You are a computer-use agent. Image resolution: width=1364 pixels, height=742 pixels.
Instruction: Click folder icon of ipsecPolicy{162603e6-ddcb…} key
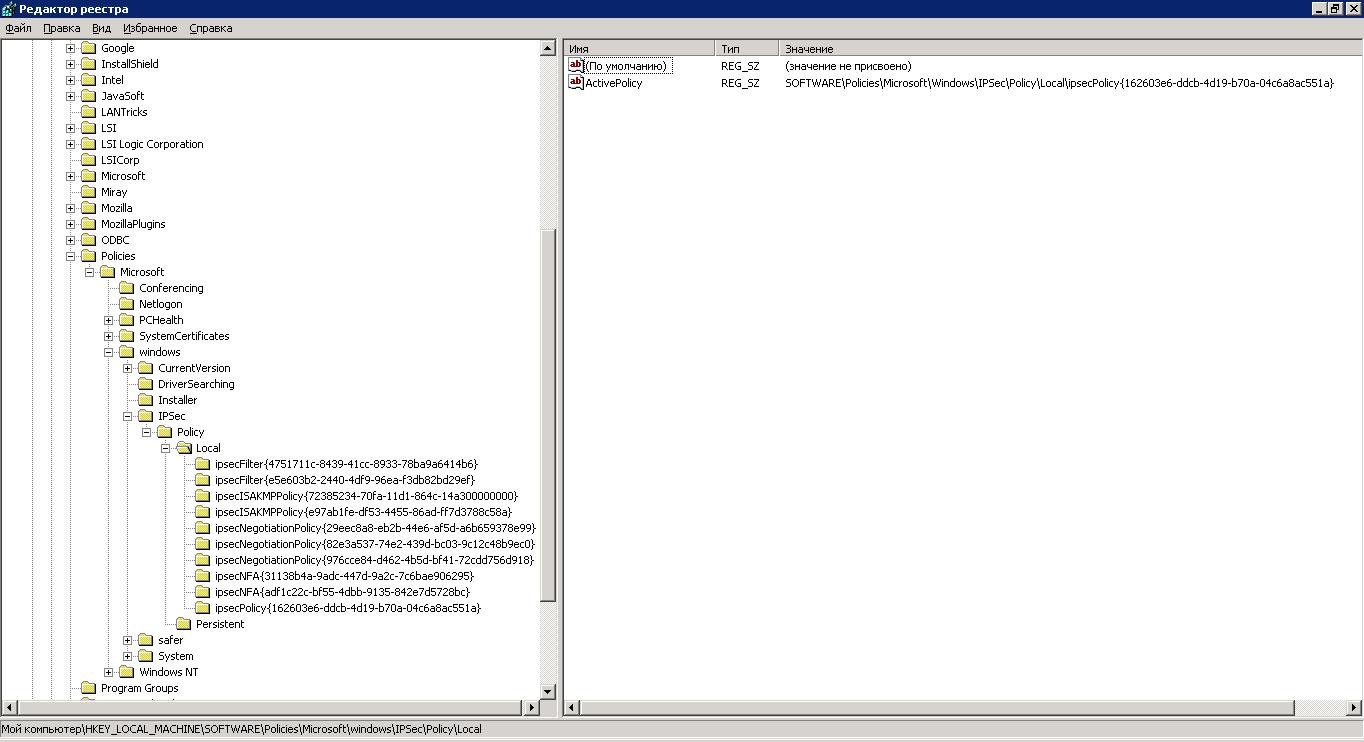click(202, 608)
